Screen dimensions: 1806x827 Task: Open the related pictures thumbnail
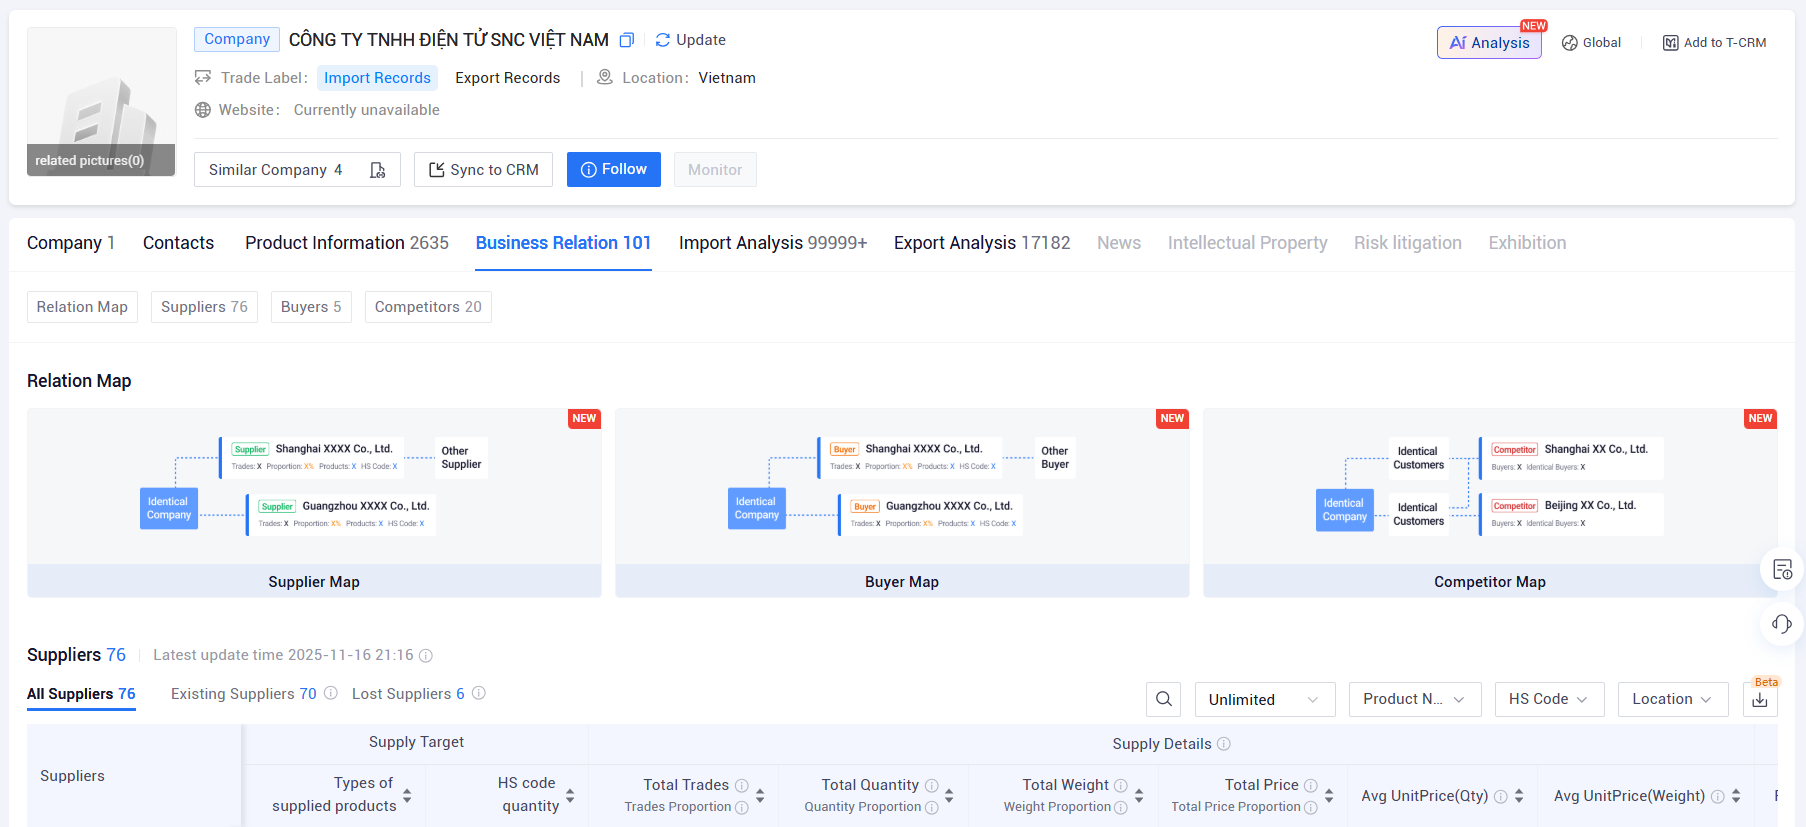pos(101,102)
